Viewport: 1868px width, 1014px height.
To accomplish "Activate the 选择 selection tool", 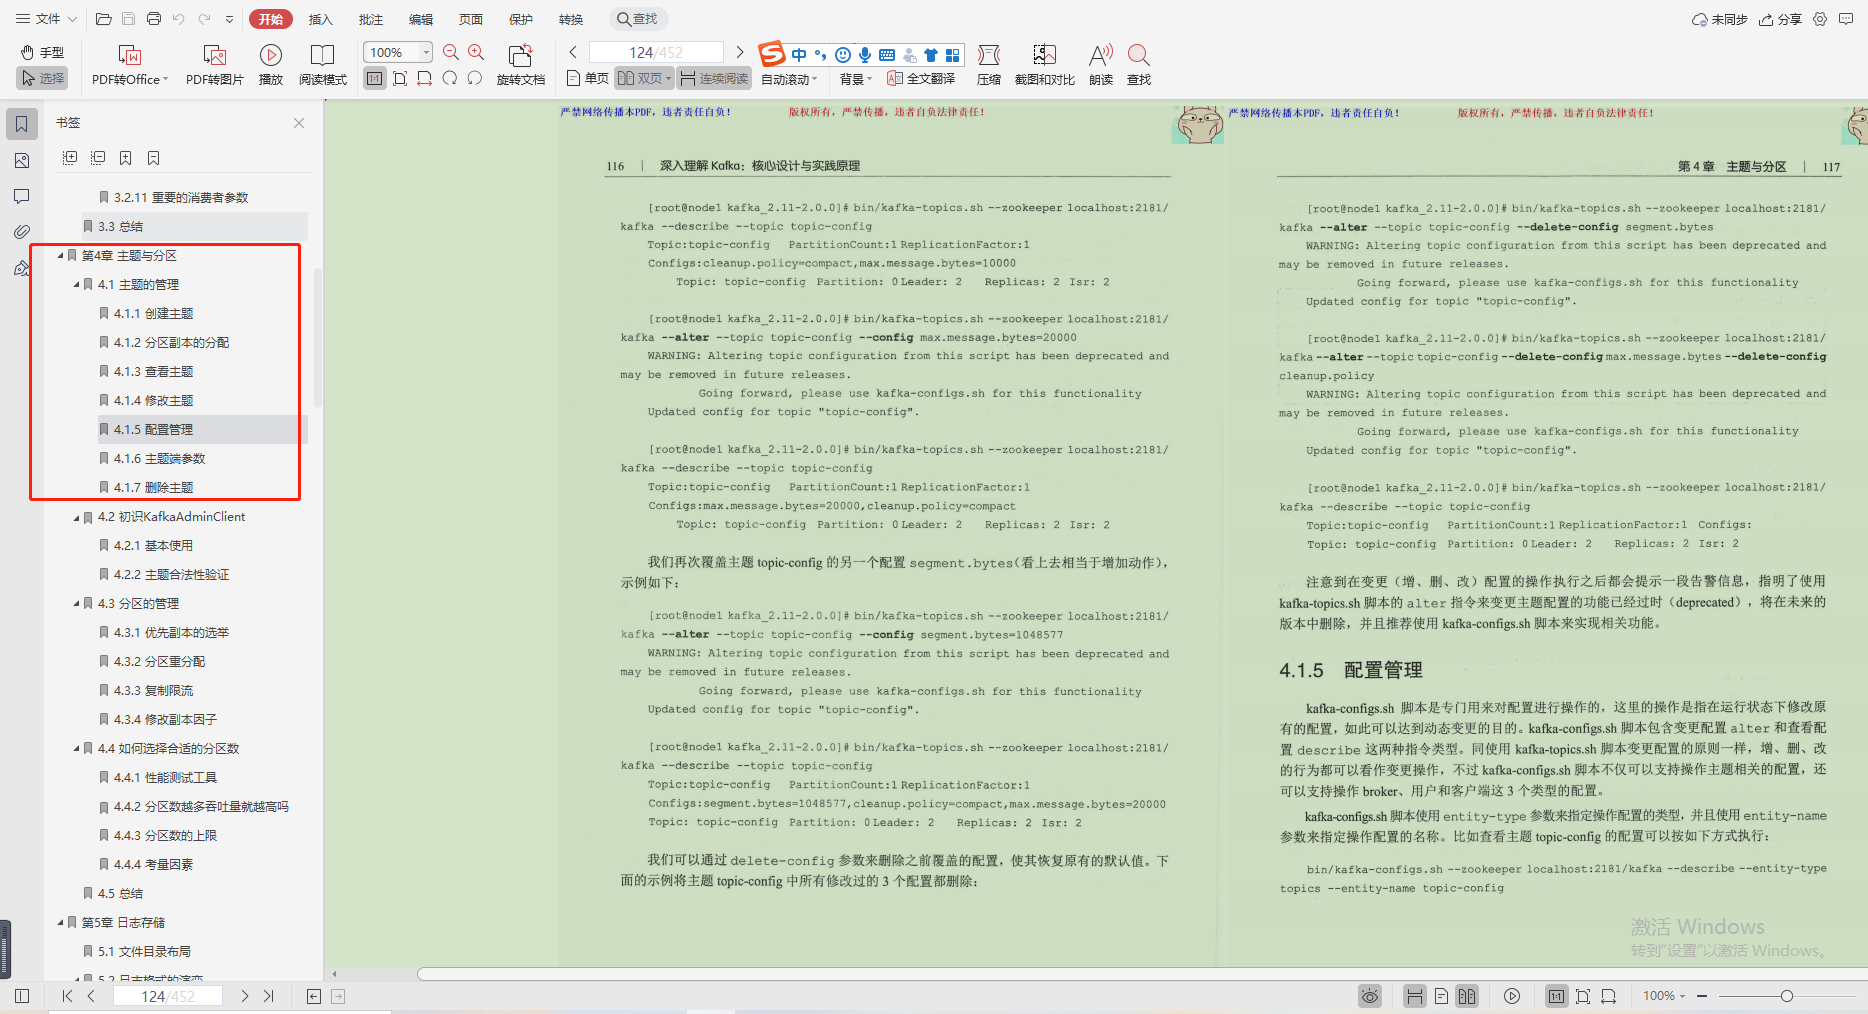I will 42,78.
